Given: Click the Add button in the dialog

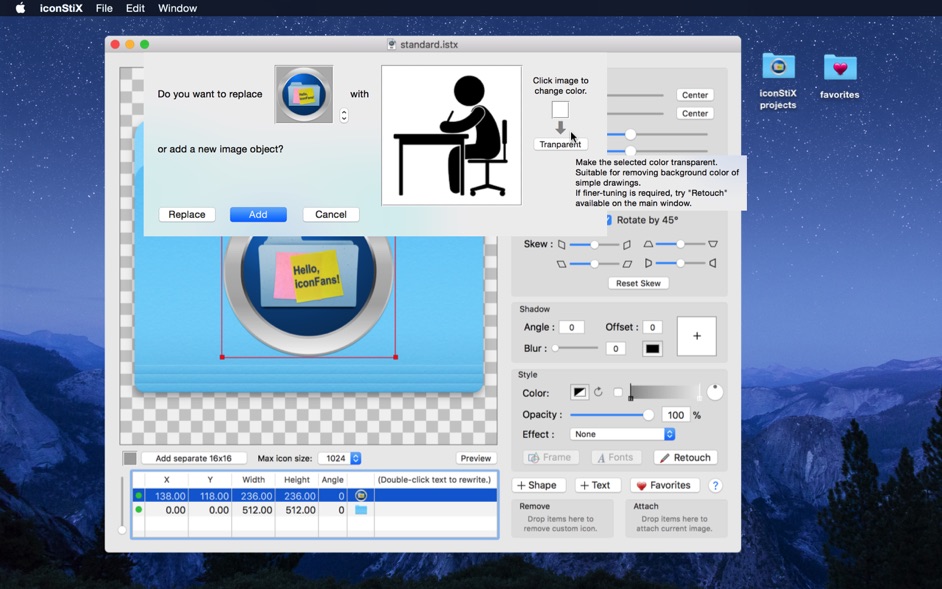Looking at the screenshot, I should (x=258, y=214).
